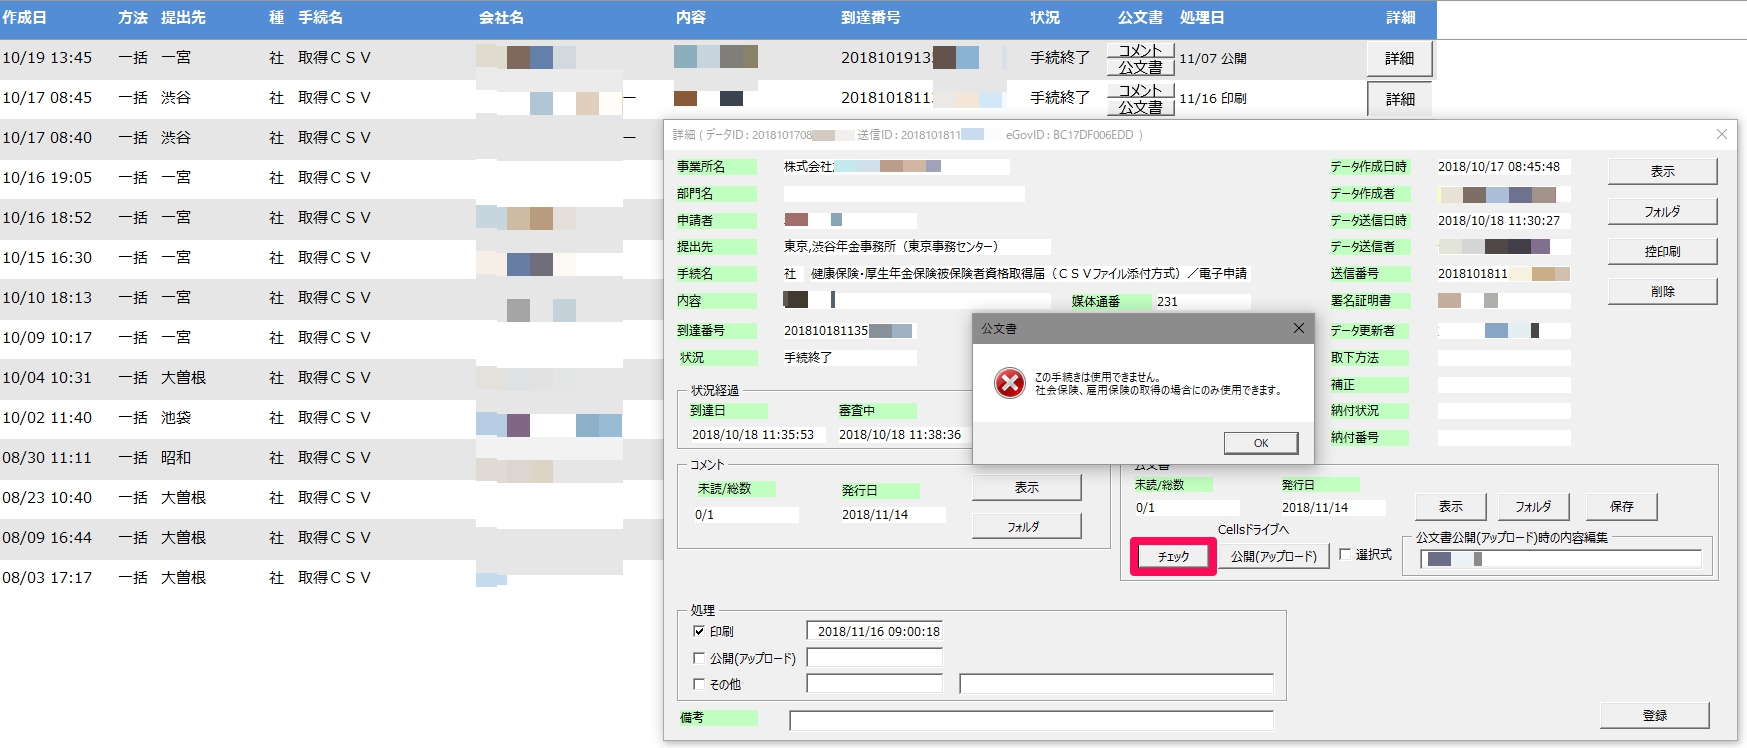Click the 公開(アップロード) button beside チェック

pos(1273,556)
